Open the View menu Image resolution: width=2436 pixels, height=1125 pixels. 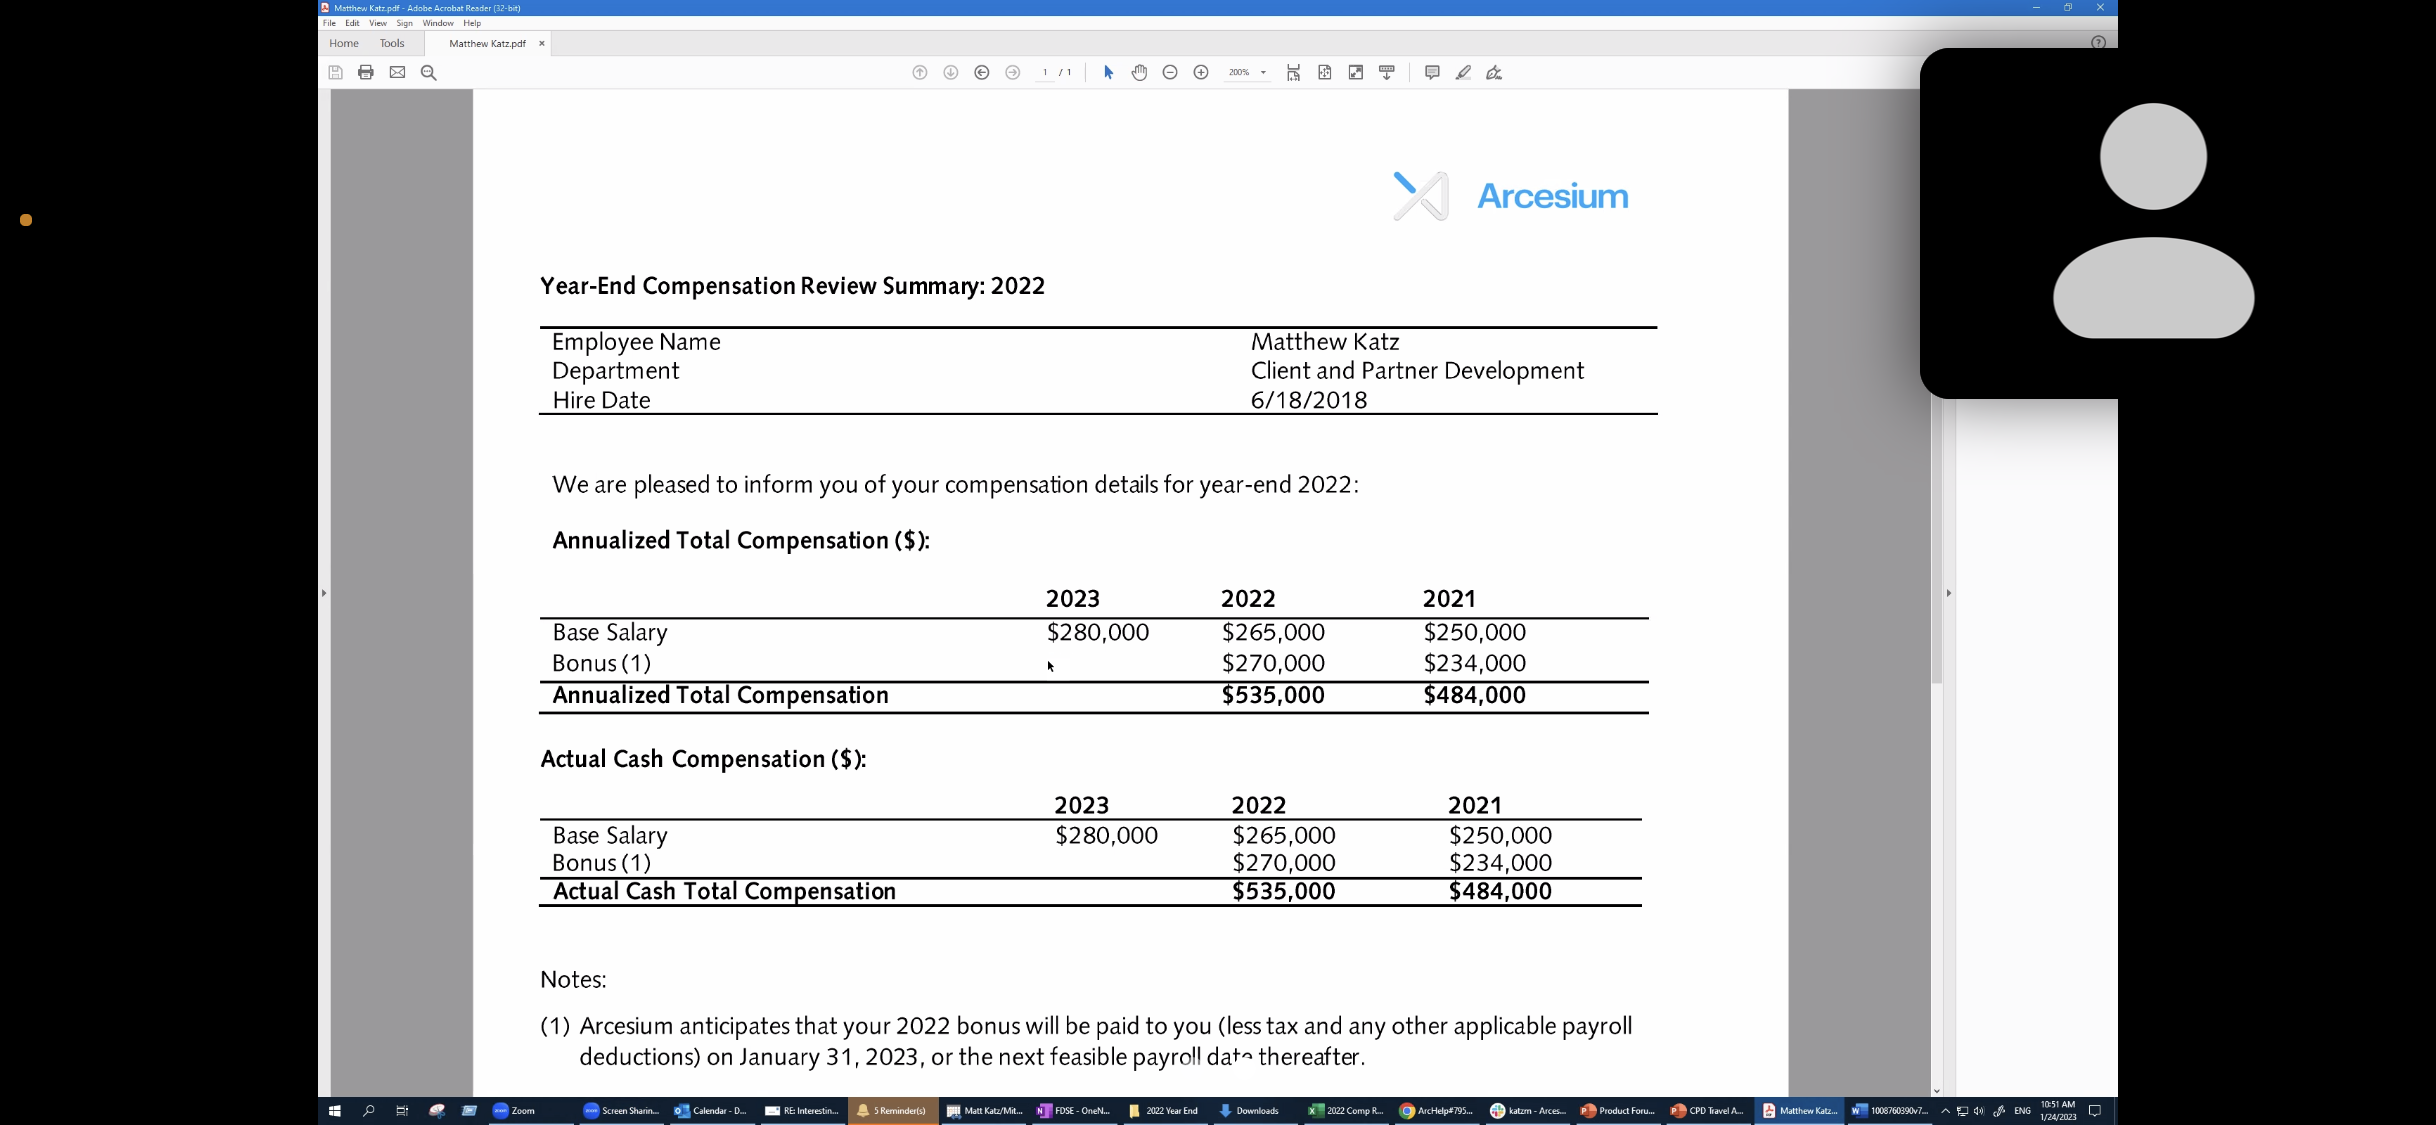click(x=377, y=23)
